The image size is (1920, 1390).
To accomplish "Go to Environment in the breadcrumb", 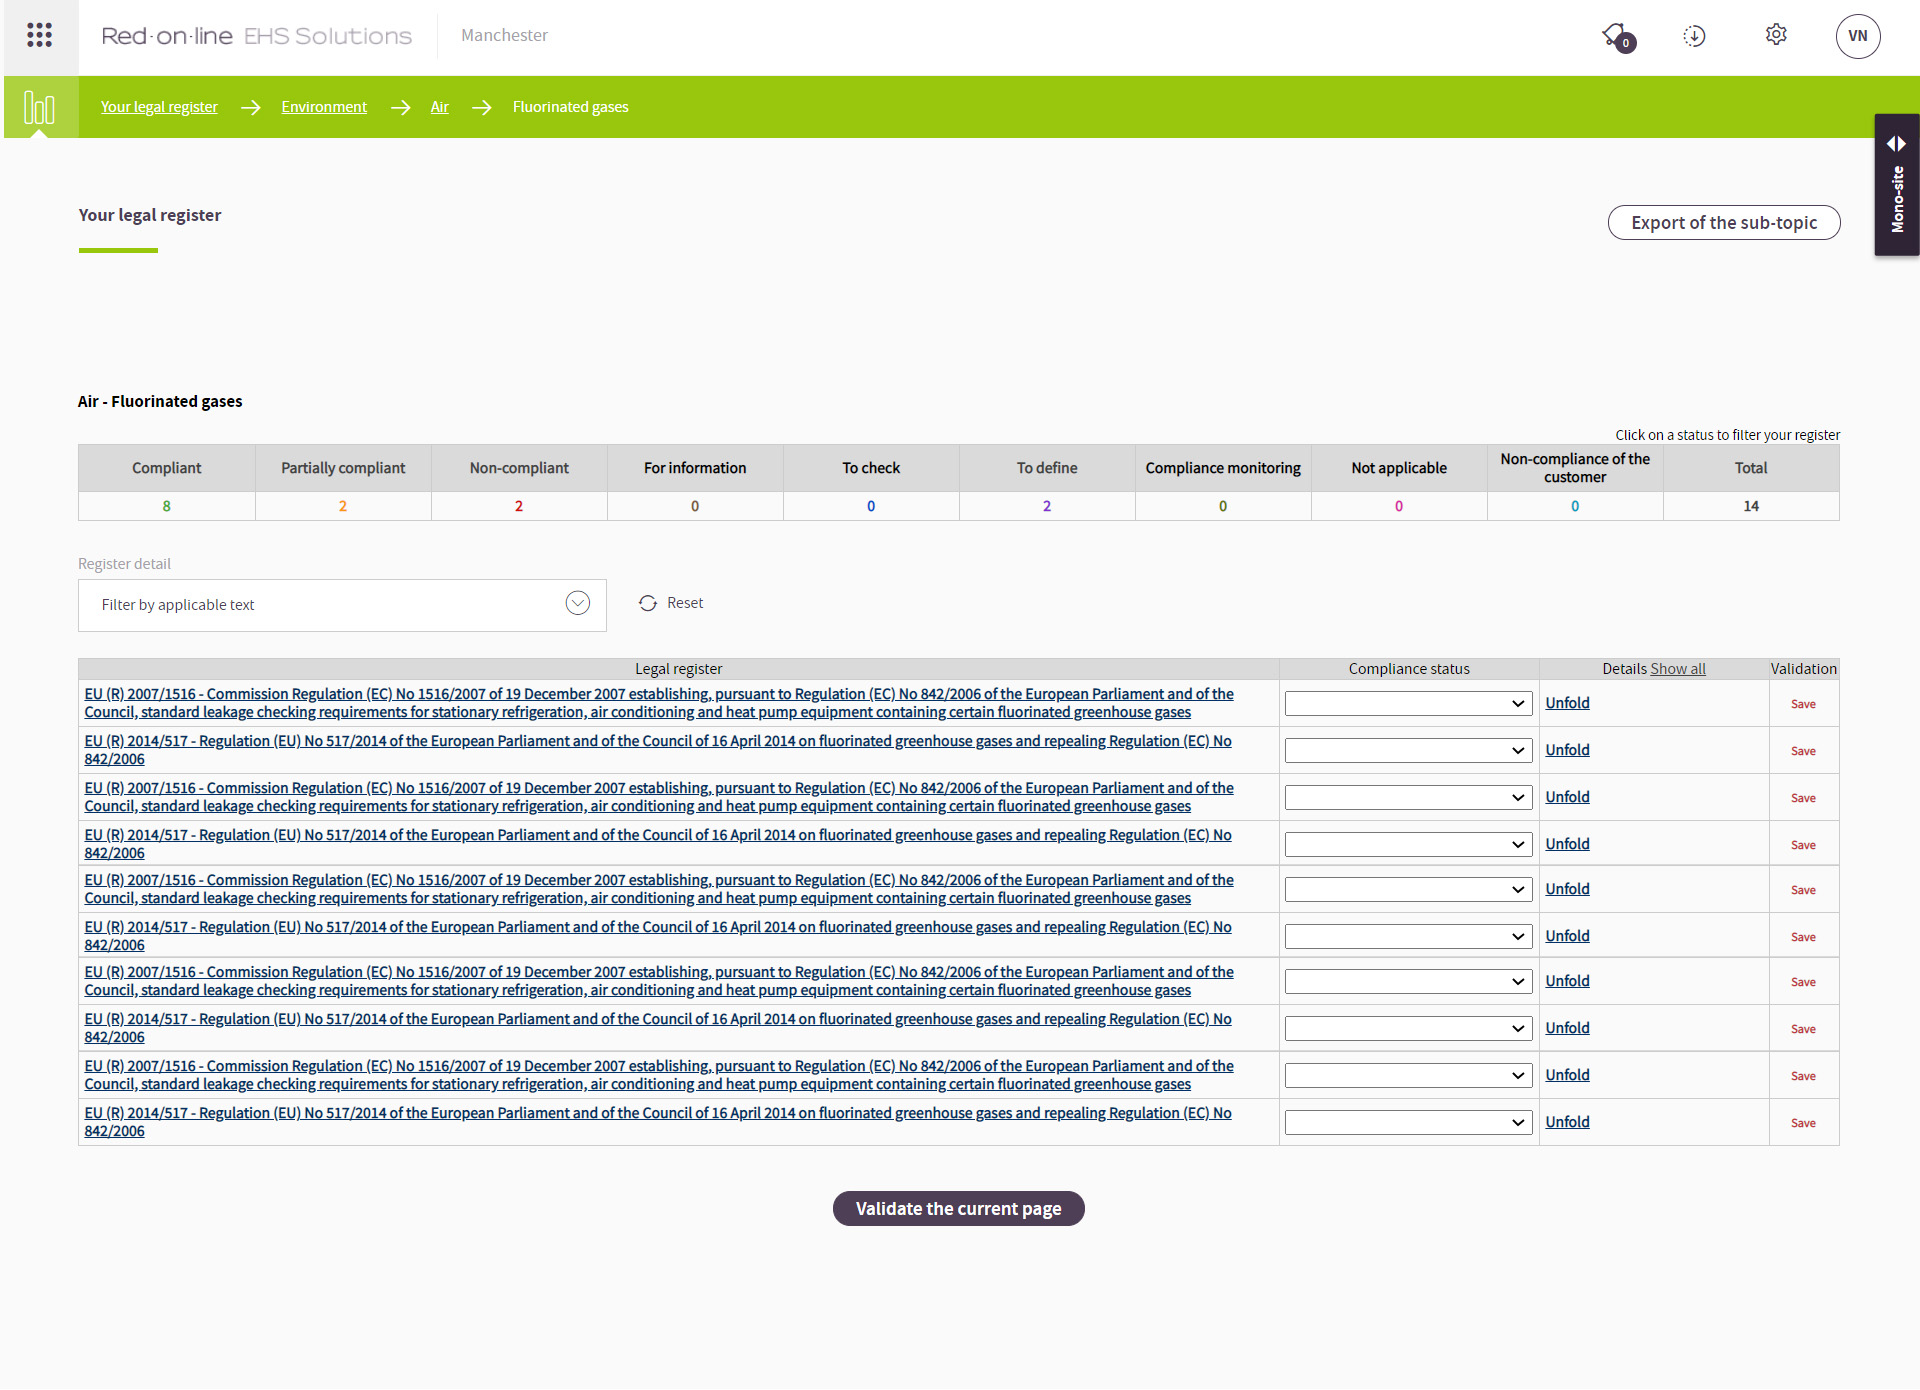I will click(x=324, y=107).
